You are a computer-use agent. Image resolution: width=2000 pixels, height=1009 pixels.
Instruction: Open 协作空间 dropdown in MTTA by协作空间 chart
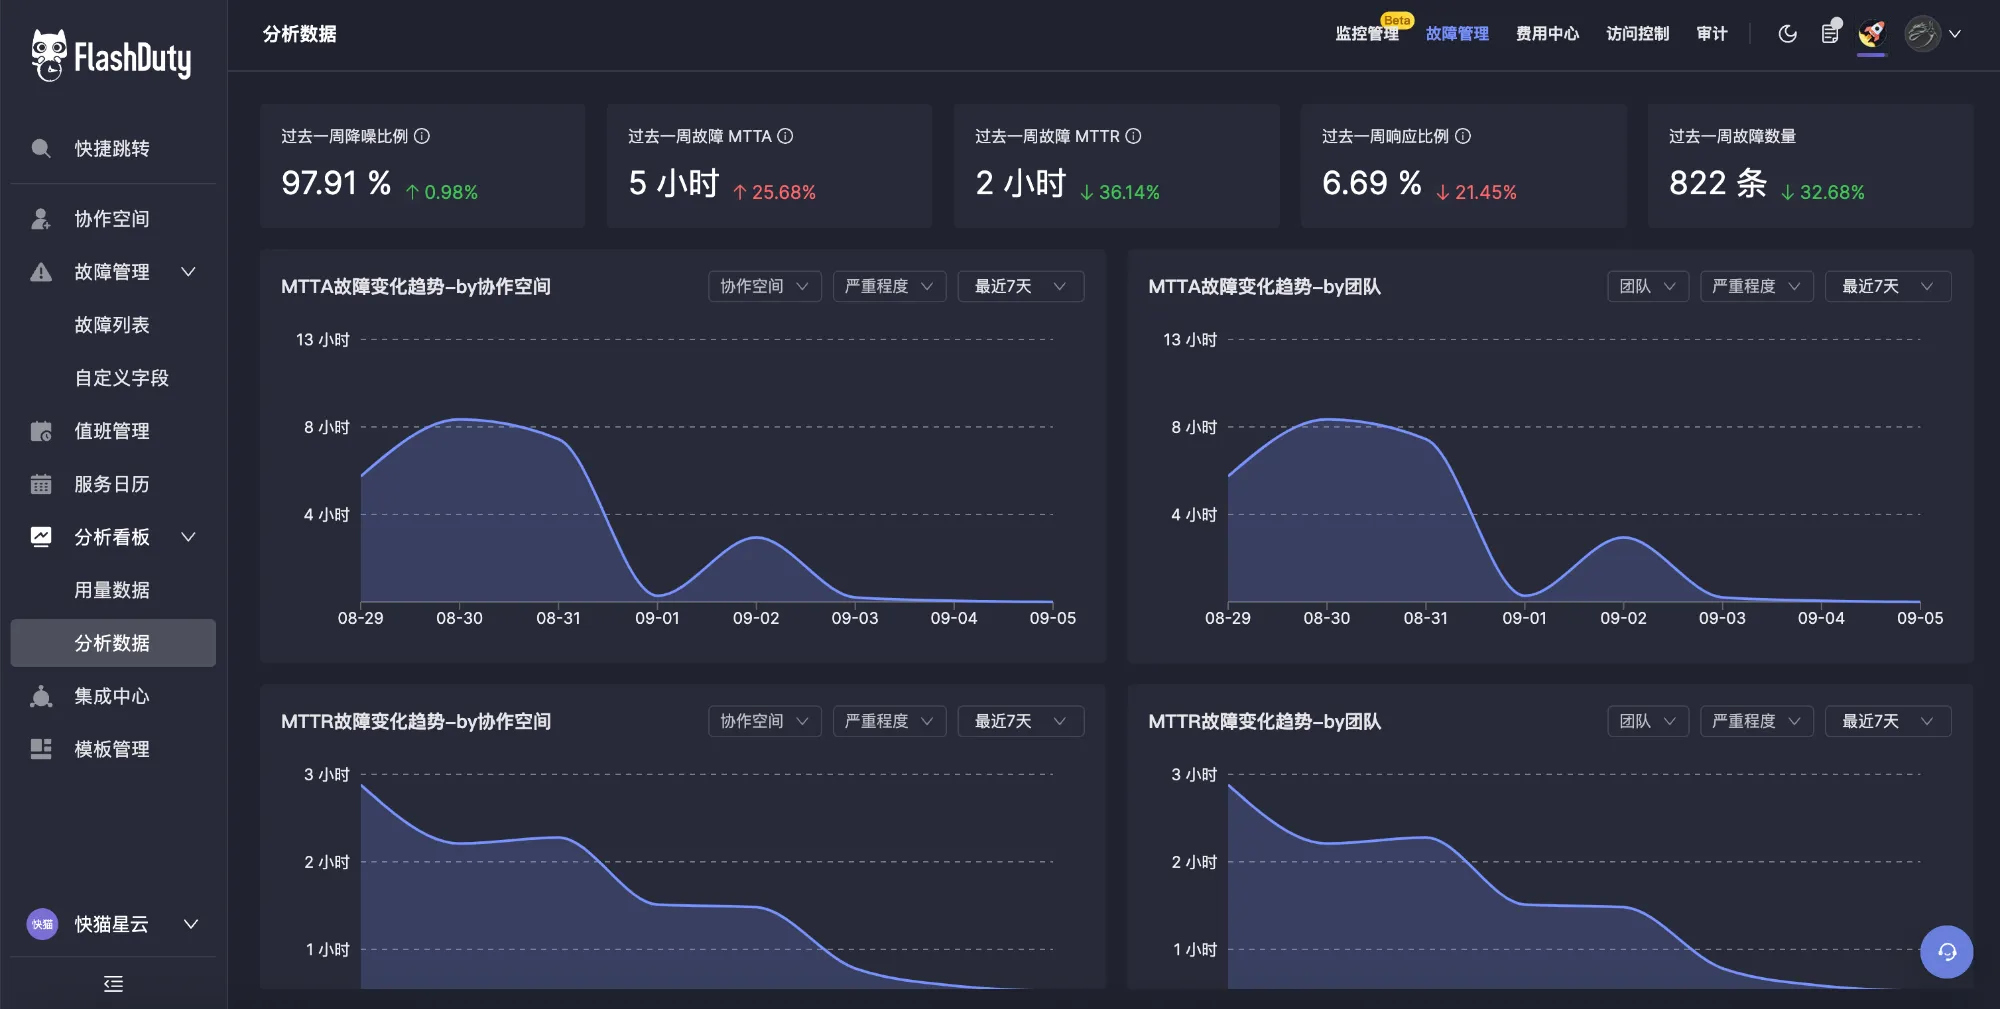(x=765, y=286)
